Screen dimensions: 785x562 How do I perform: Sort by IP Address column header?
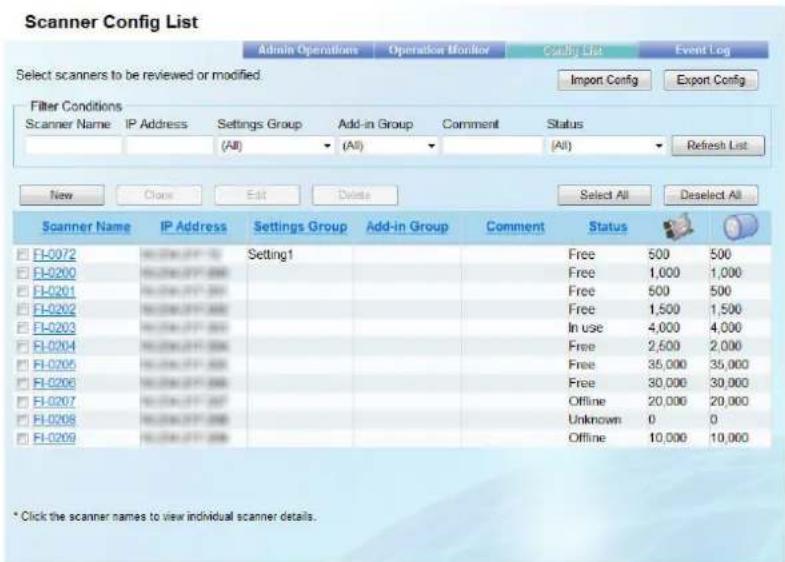tap(193, 227)
